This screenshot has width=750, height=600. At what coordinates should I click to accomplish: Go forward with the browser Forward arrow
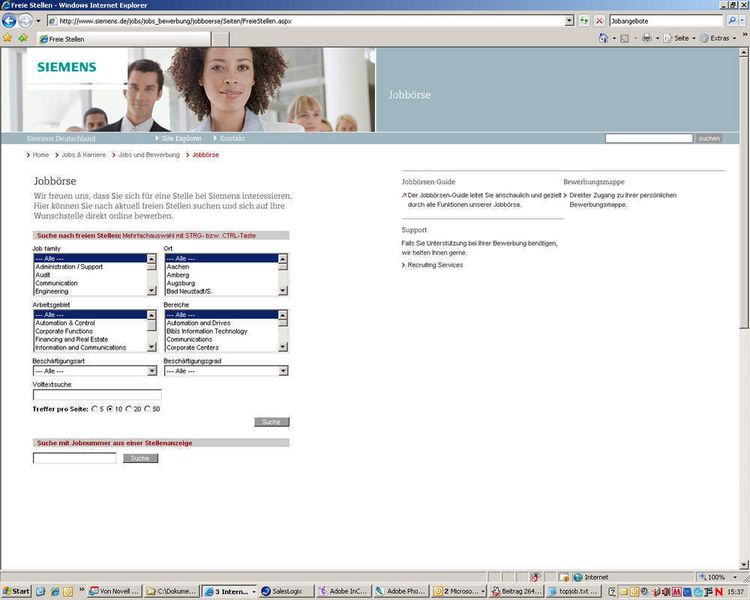point(25,21)
